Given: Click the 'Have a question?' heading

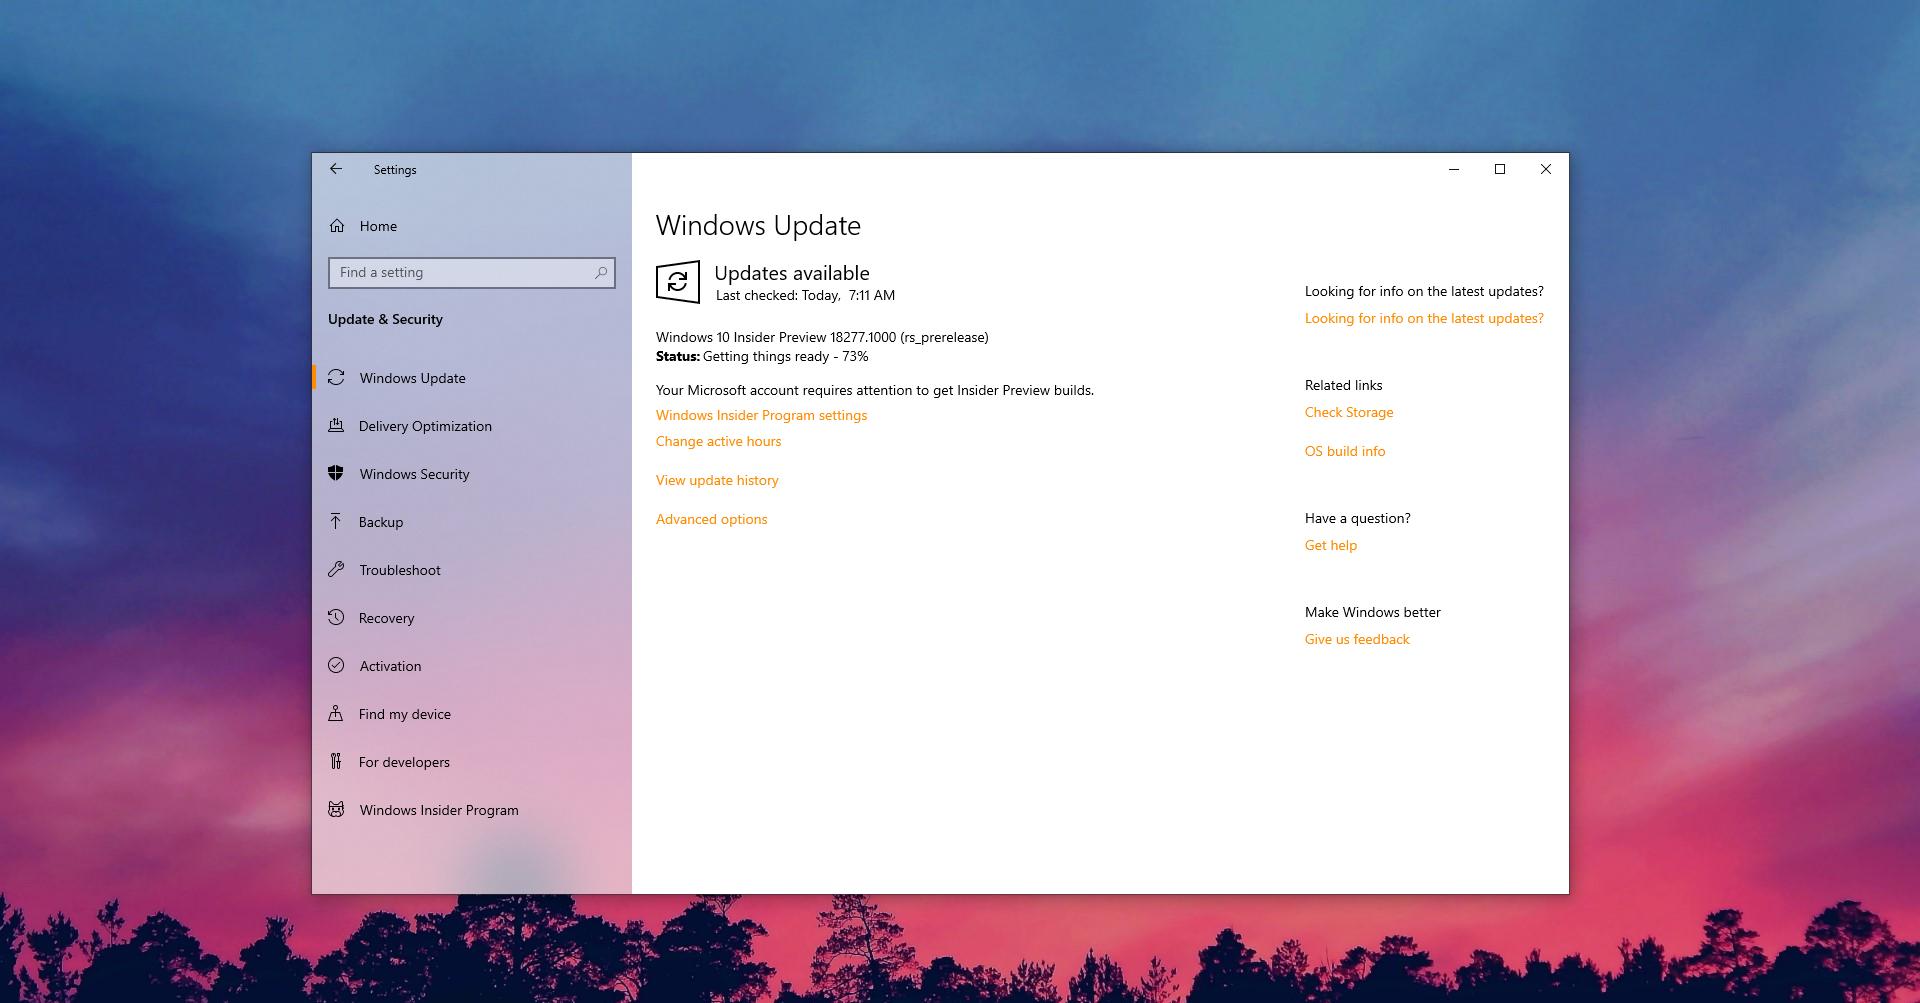Looking at the screenshot, I should tap(1357, 518).
